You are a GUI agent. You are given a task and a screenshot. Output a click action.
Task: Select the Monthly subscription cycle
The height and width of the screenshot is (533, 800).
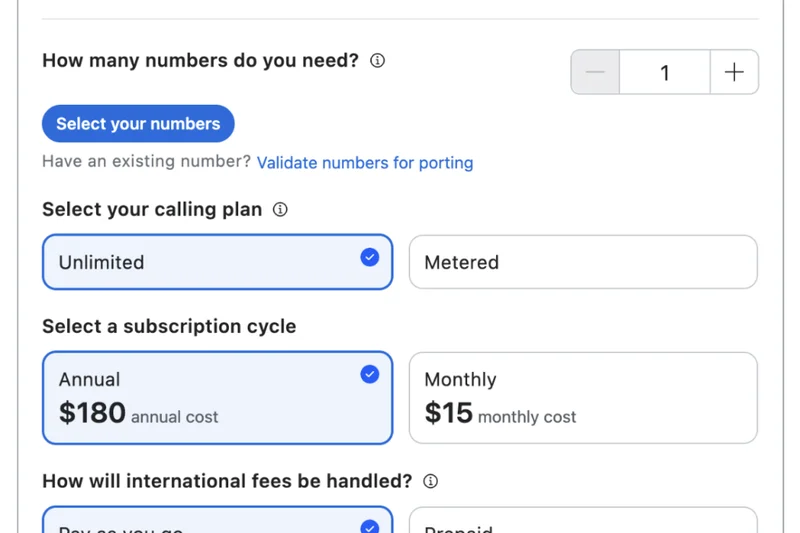pos(583,397)
